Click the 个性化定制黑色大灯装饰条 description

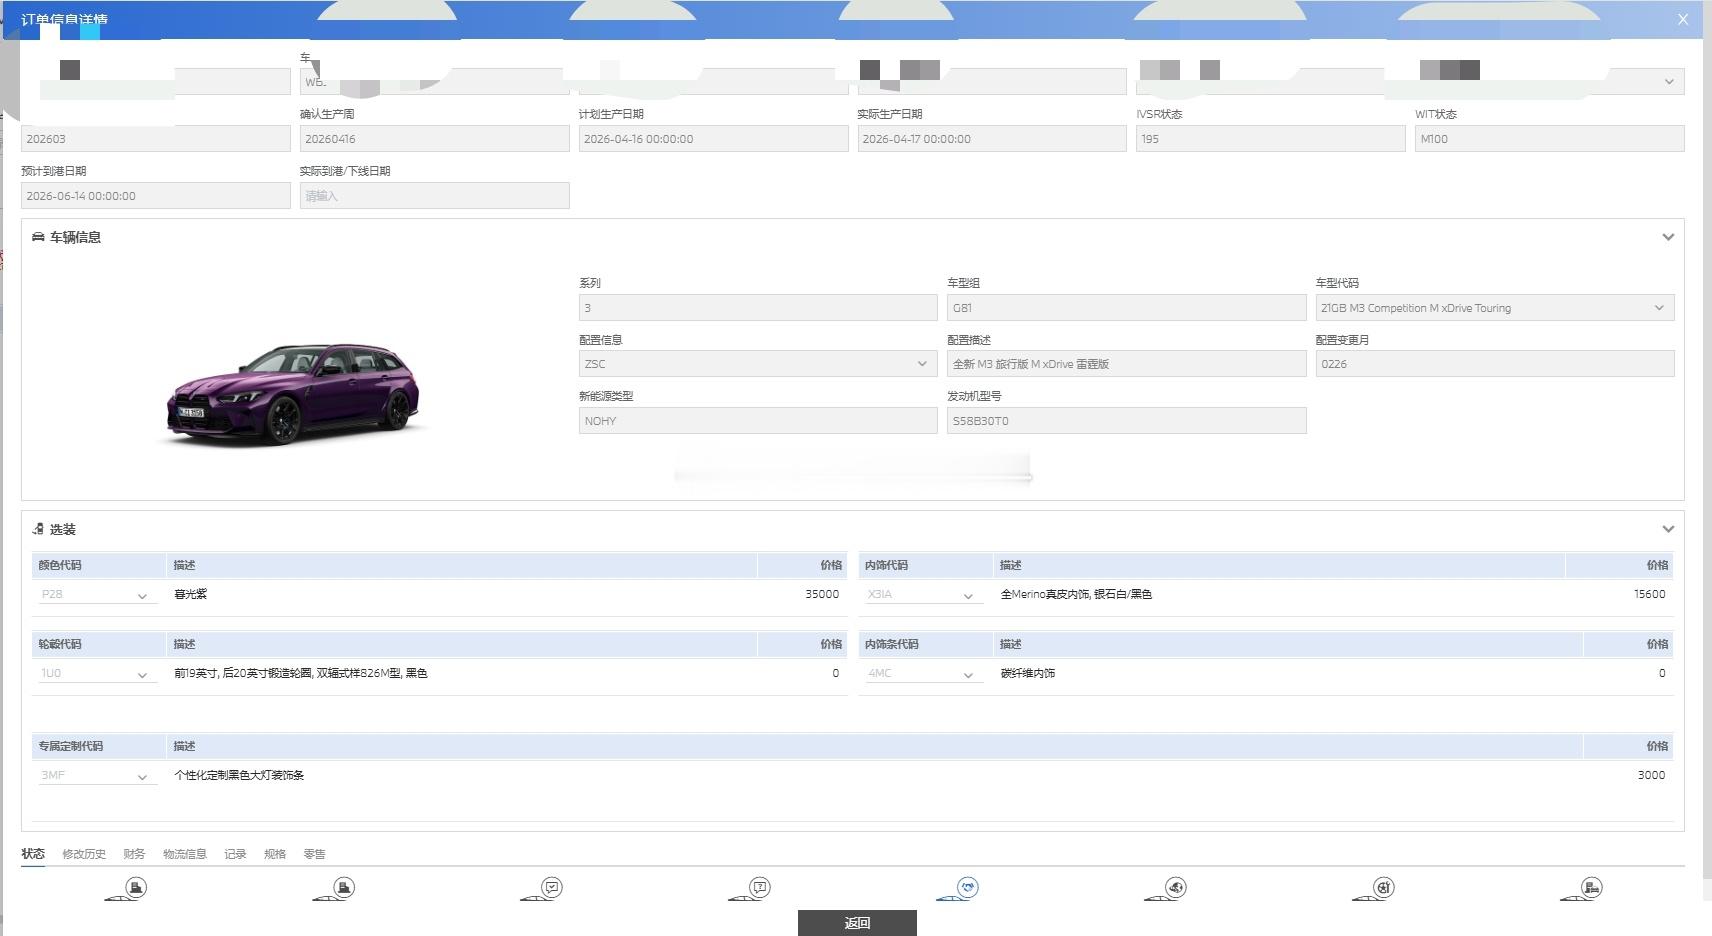tap(239, 775)
